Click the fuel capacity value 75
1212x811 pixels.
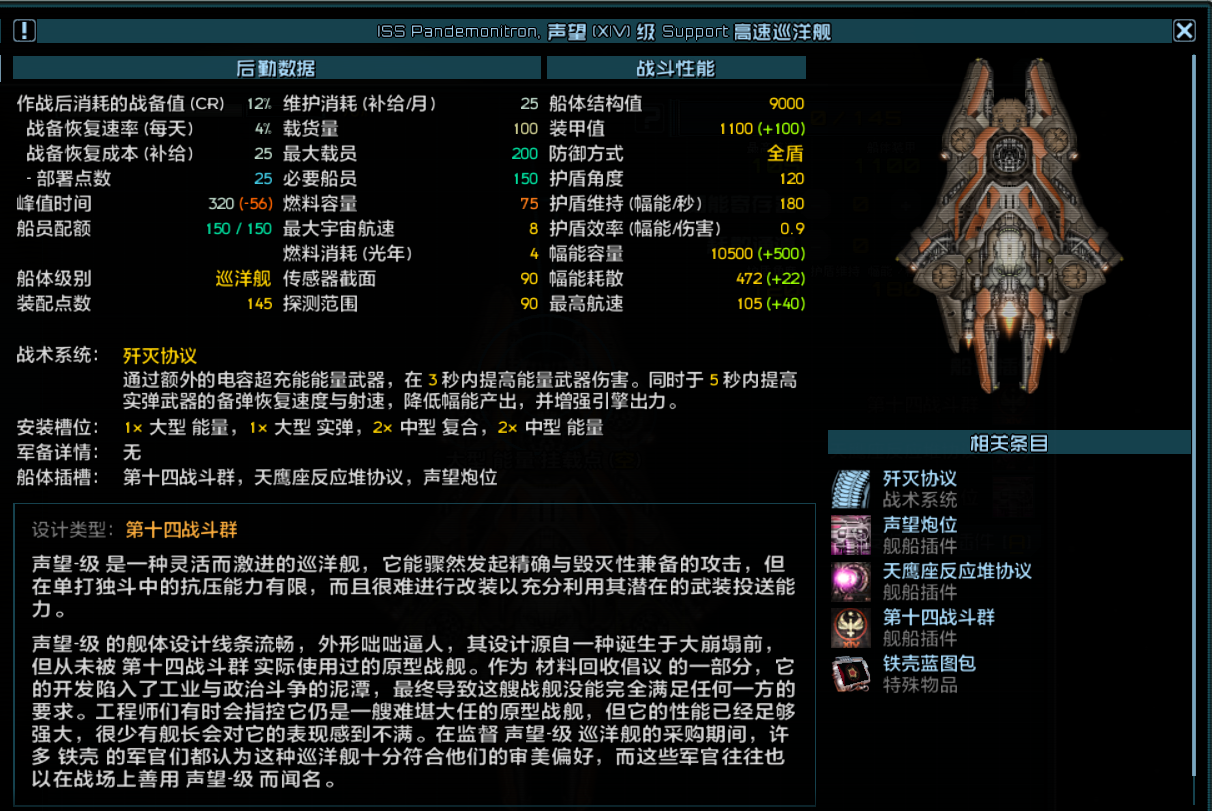tap(530, 203)
